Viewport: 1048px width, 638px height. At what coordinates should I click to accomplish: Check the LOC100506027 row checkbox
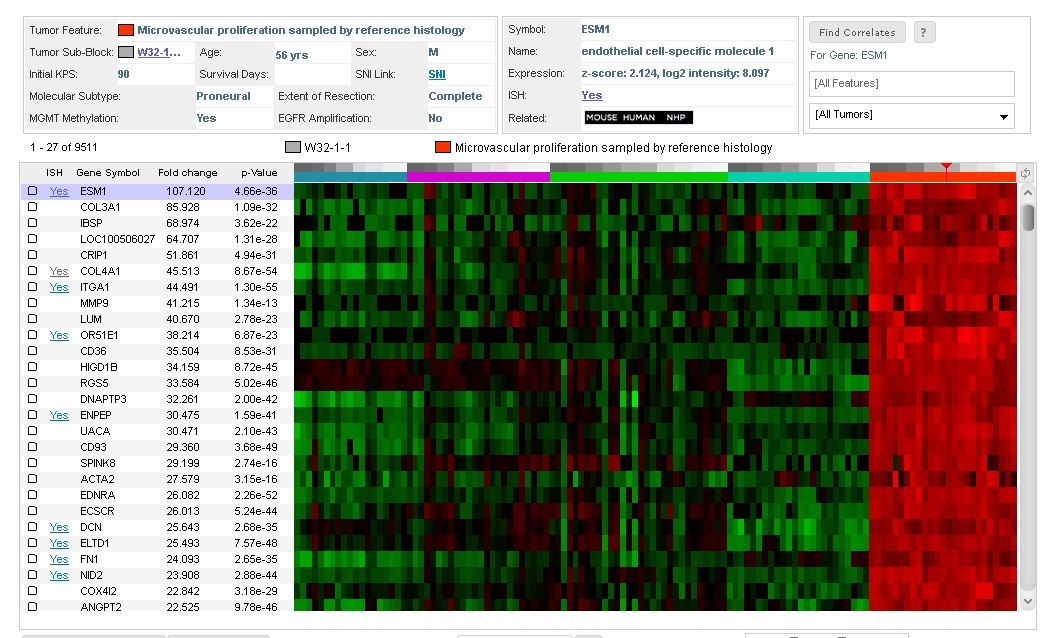click(32, 239)
